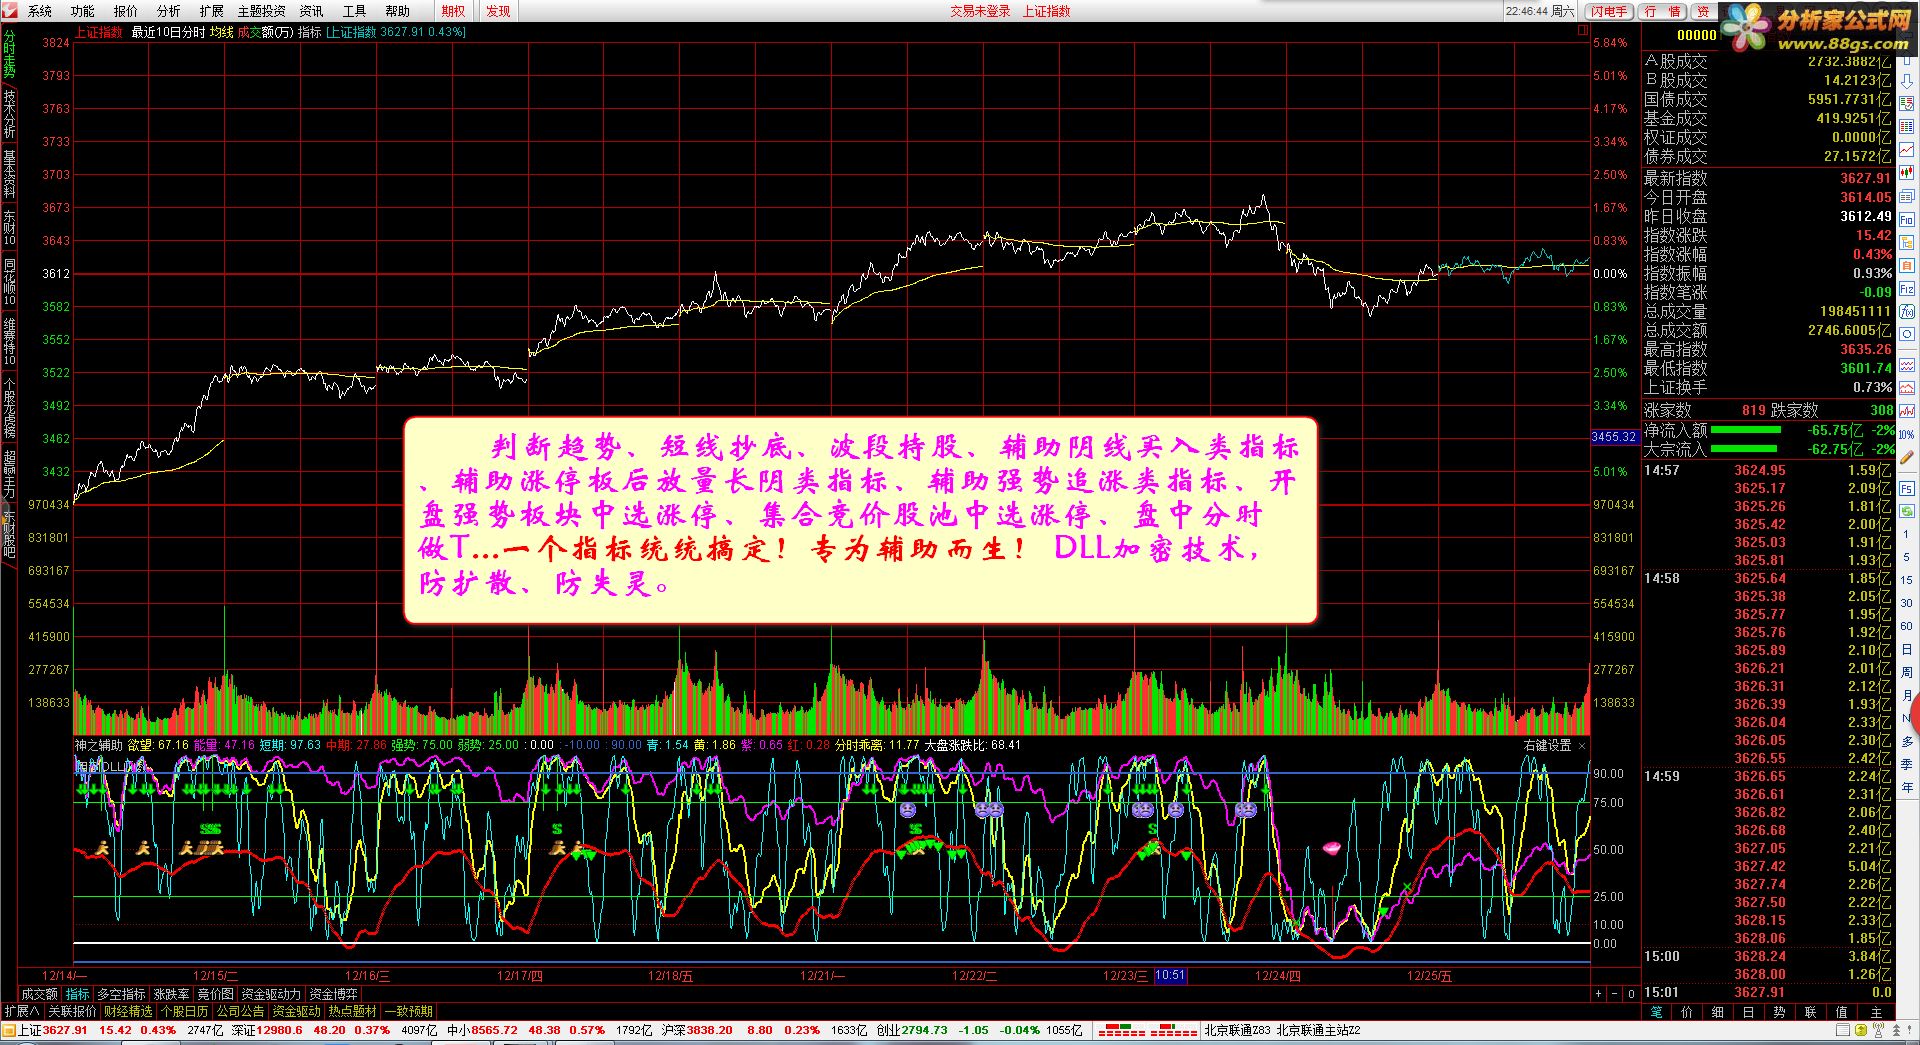Viewport: 1920px width, 1045px height.
Task: Select the 5-minute period button
Action: coord(1906,557)
